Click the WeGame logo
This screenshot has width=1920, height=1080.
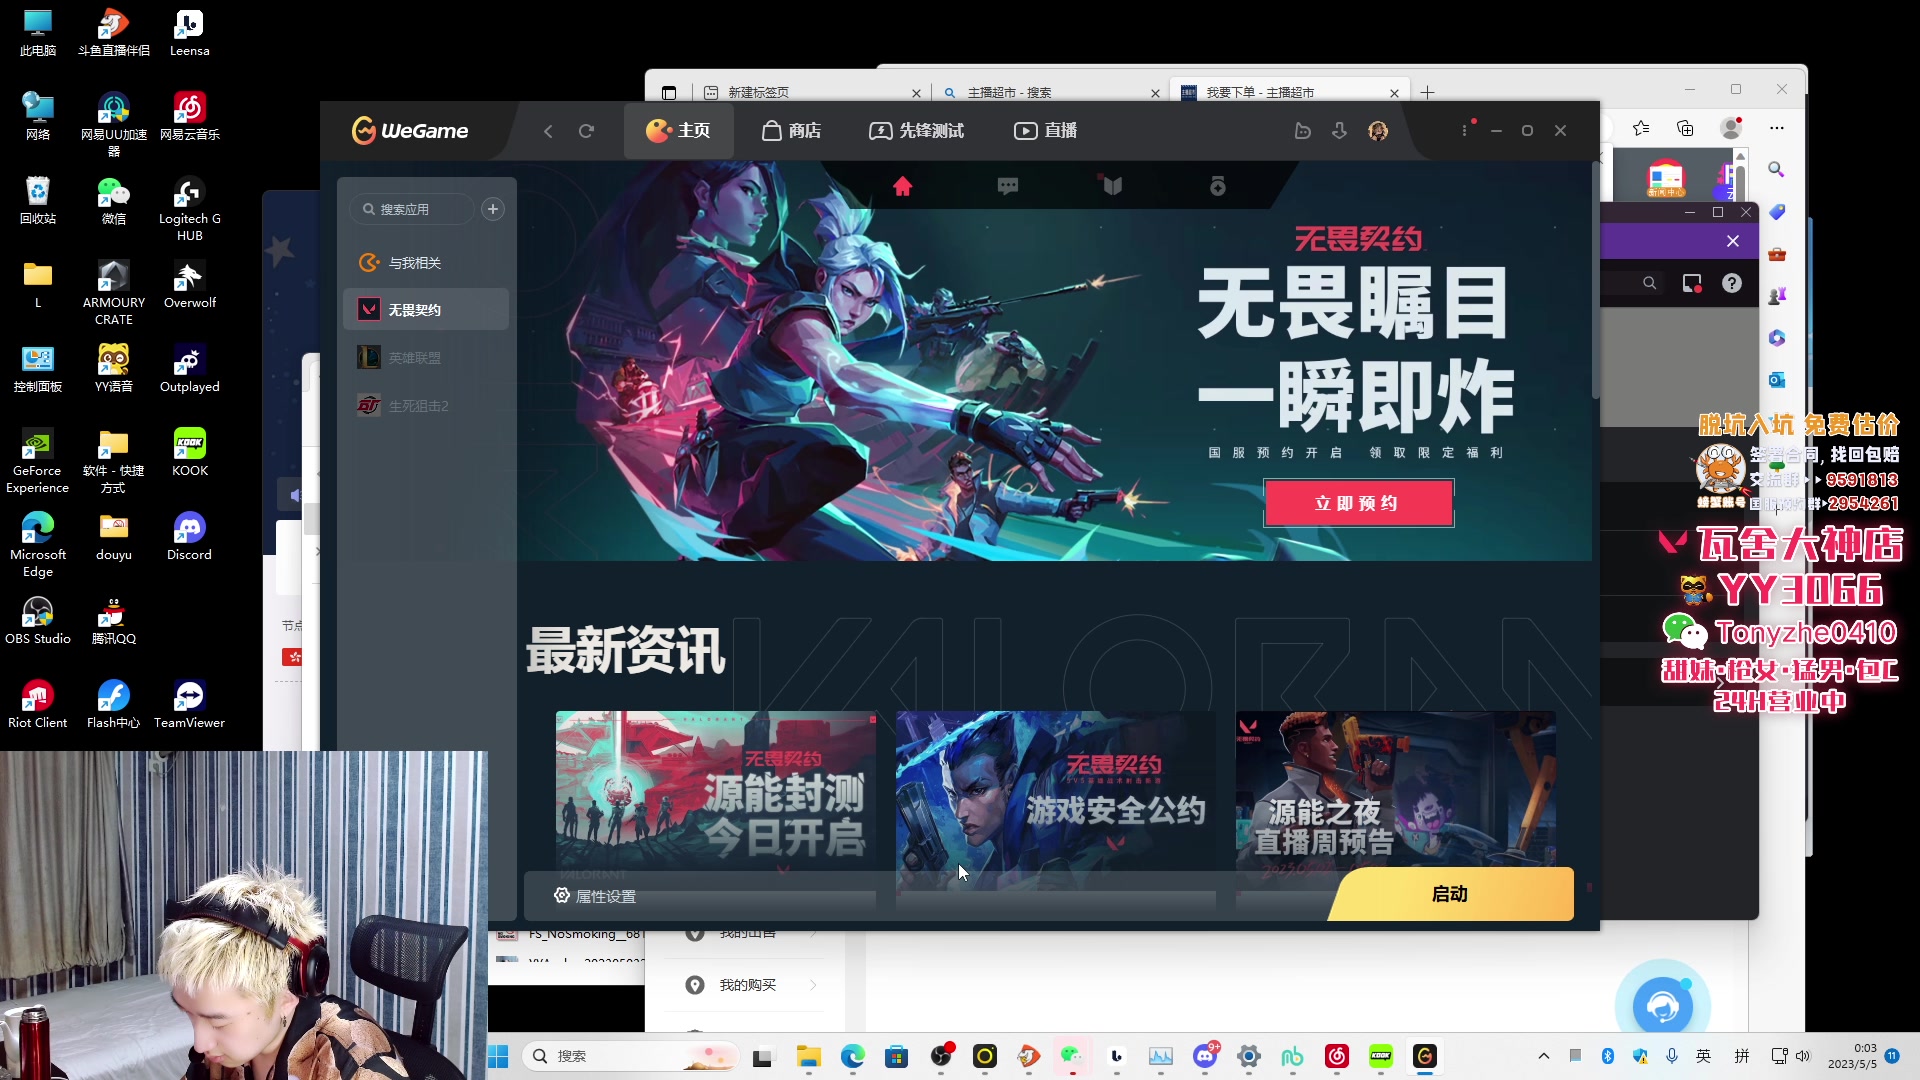tap(410, 131)
